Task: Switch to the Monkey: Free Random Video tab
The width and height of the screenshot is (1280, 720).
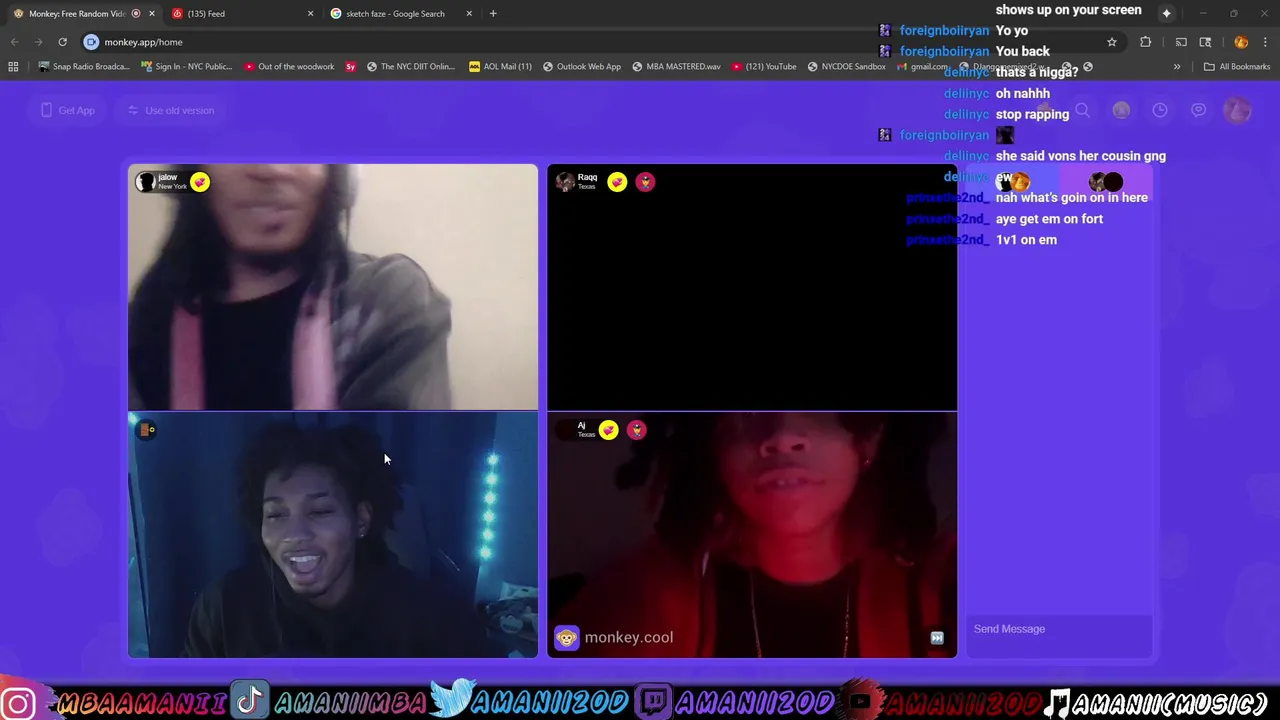Action: [x=70, y=13]
